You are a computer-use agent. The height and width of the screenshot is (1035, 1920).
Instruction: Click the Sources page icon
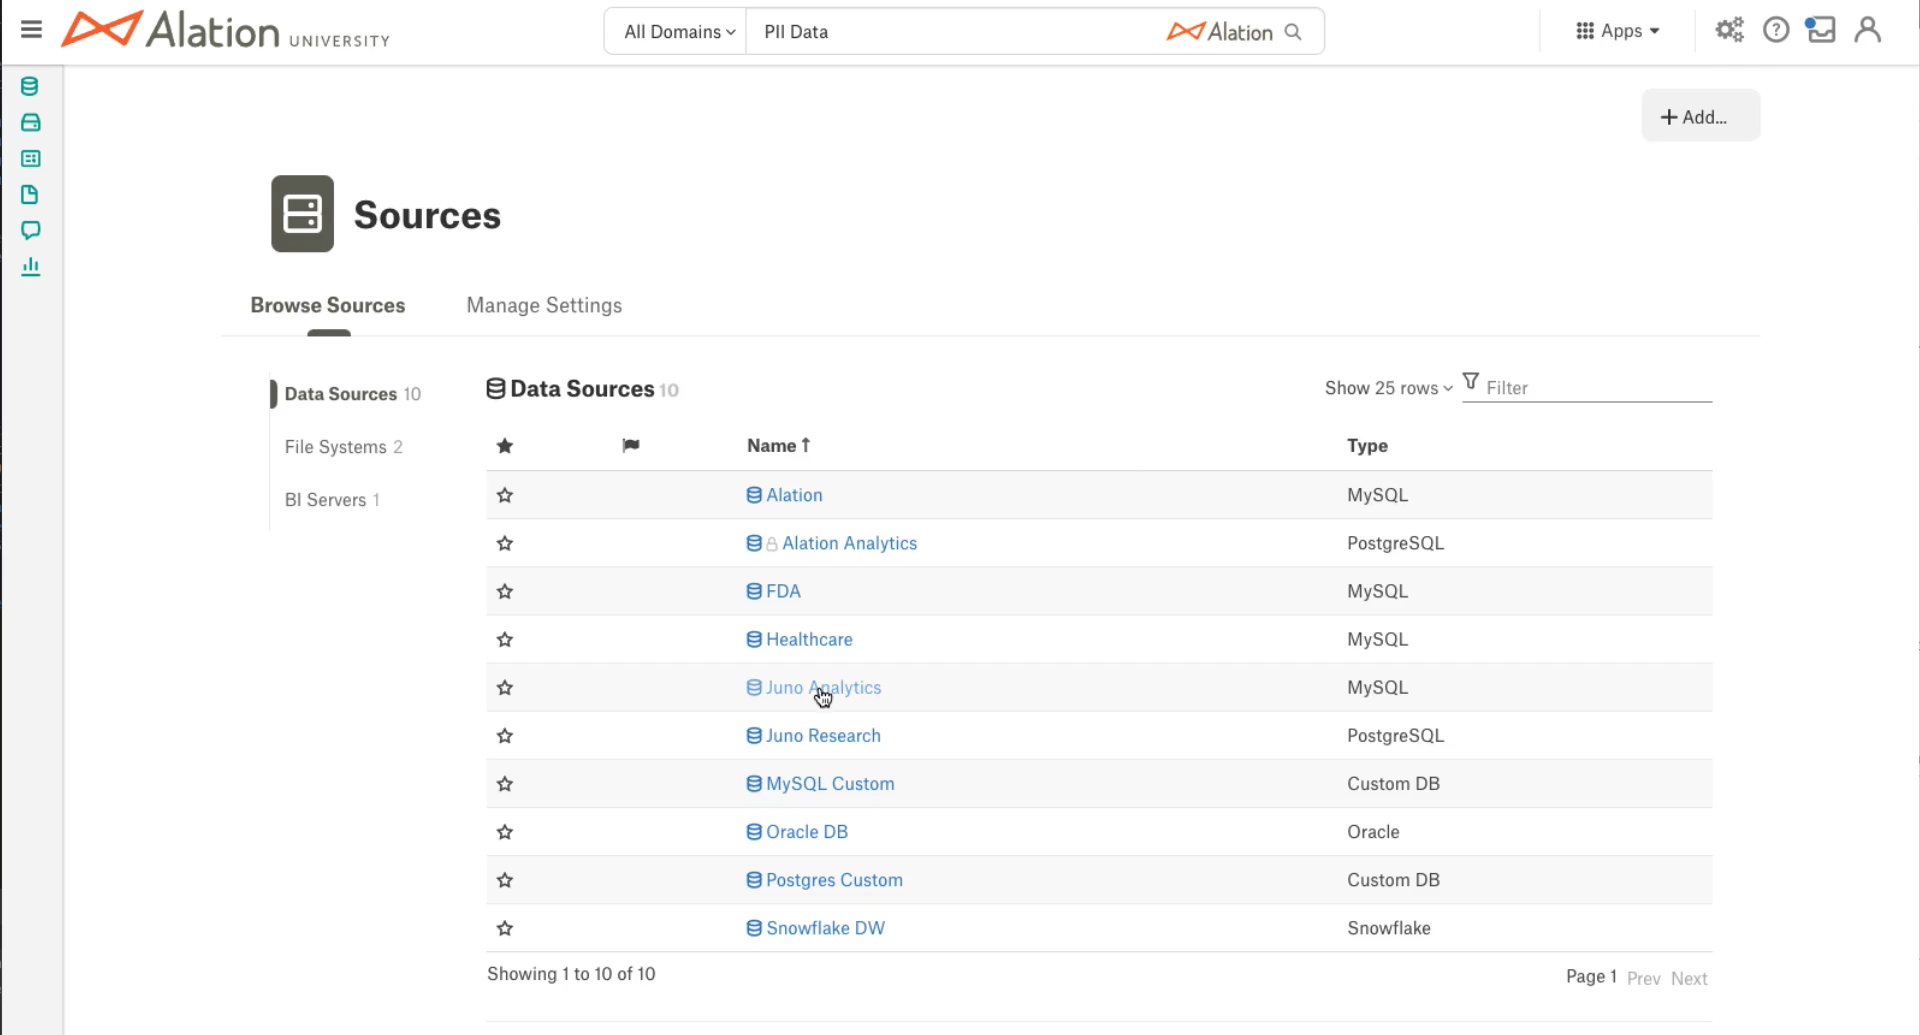point(302,214)
